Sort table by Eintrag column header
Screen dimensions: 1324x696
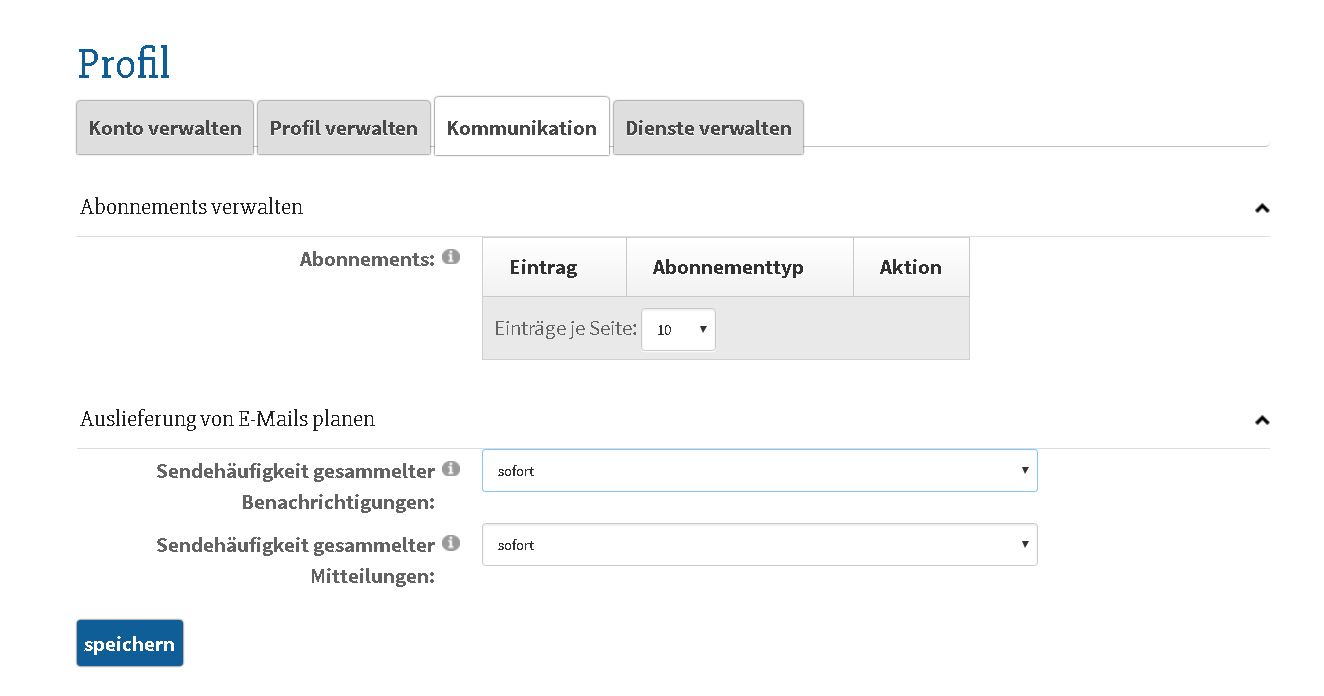point(543,267)
